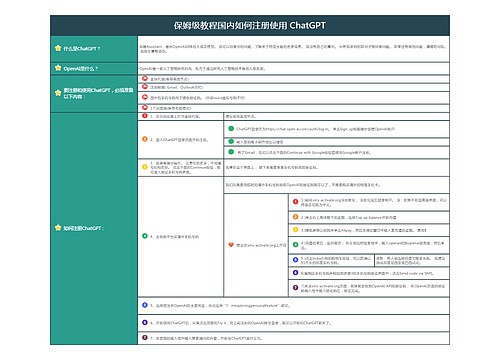Click the star next to 要注册和使用ChatGPT heading
Image resolution: width=500 pixels, height=360 pixels.
[x=58, y=93]
